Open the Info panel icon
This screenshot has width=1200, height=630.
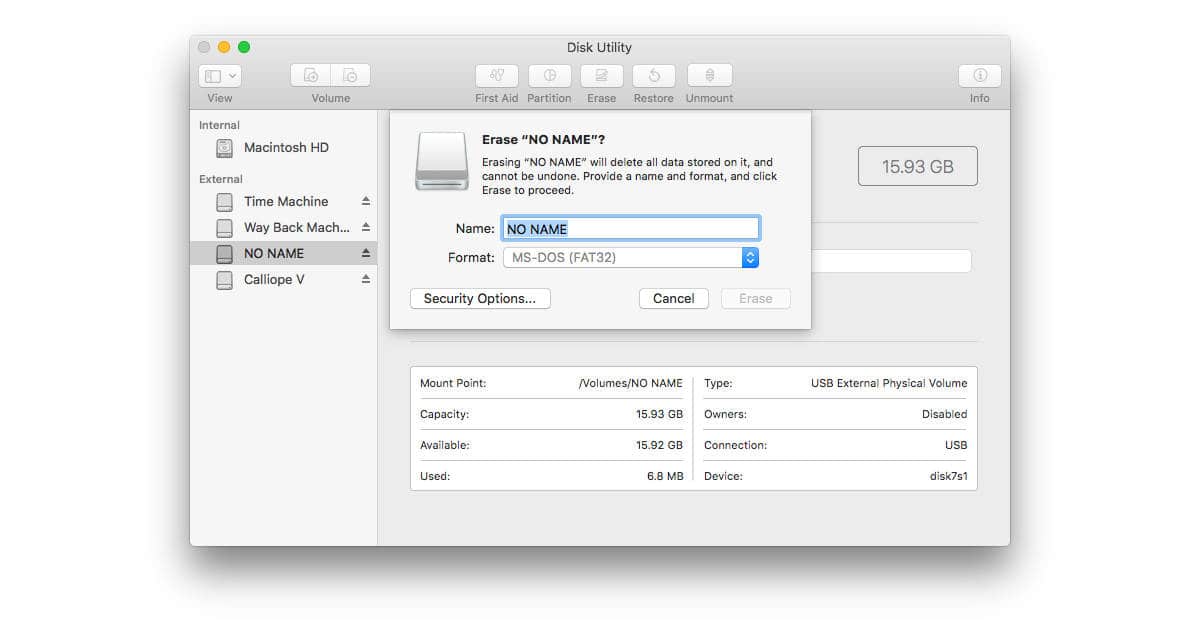[979, 76]
